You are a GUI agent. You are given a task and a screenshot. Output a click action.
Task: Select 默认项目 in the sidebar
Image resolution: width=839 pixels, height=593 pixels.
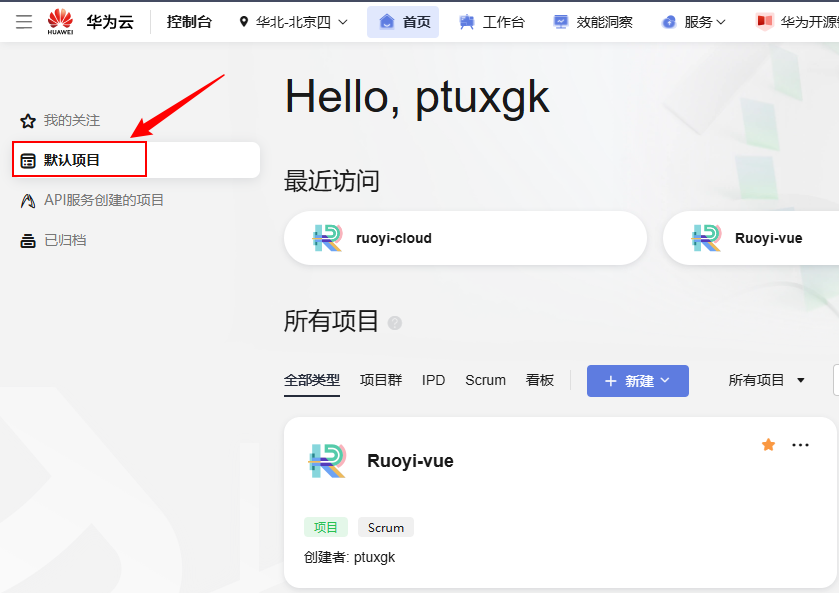coord(136,160)
